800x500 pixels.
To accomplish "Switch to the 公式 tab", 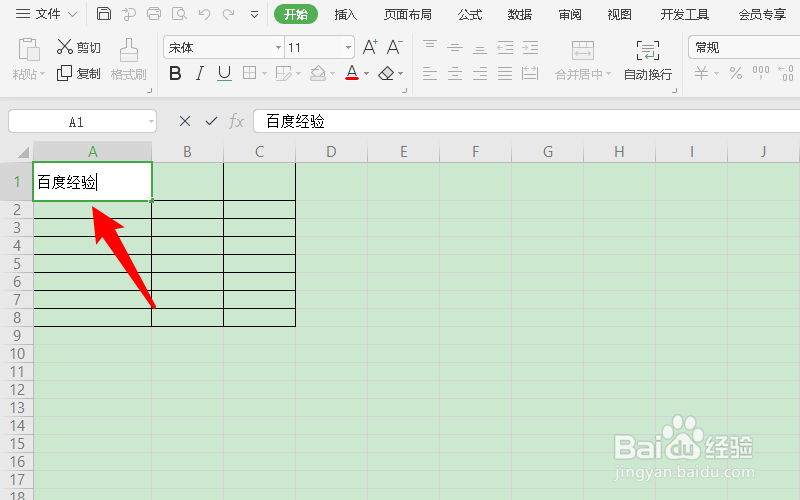I will [470, 15].
